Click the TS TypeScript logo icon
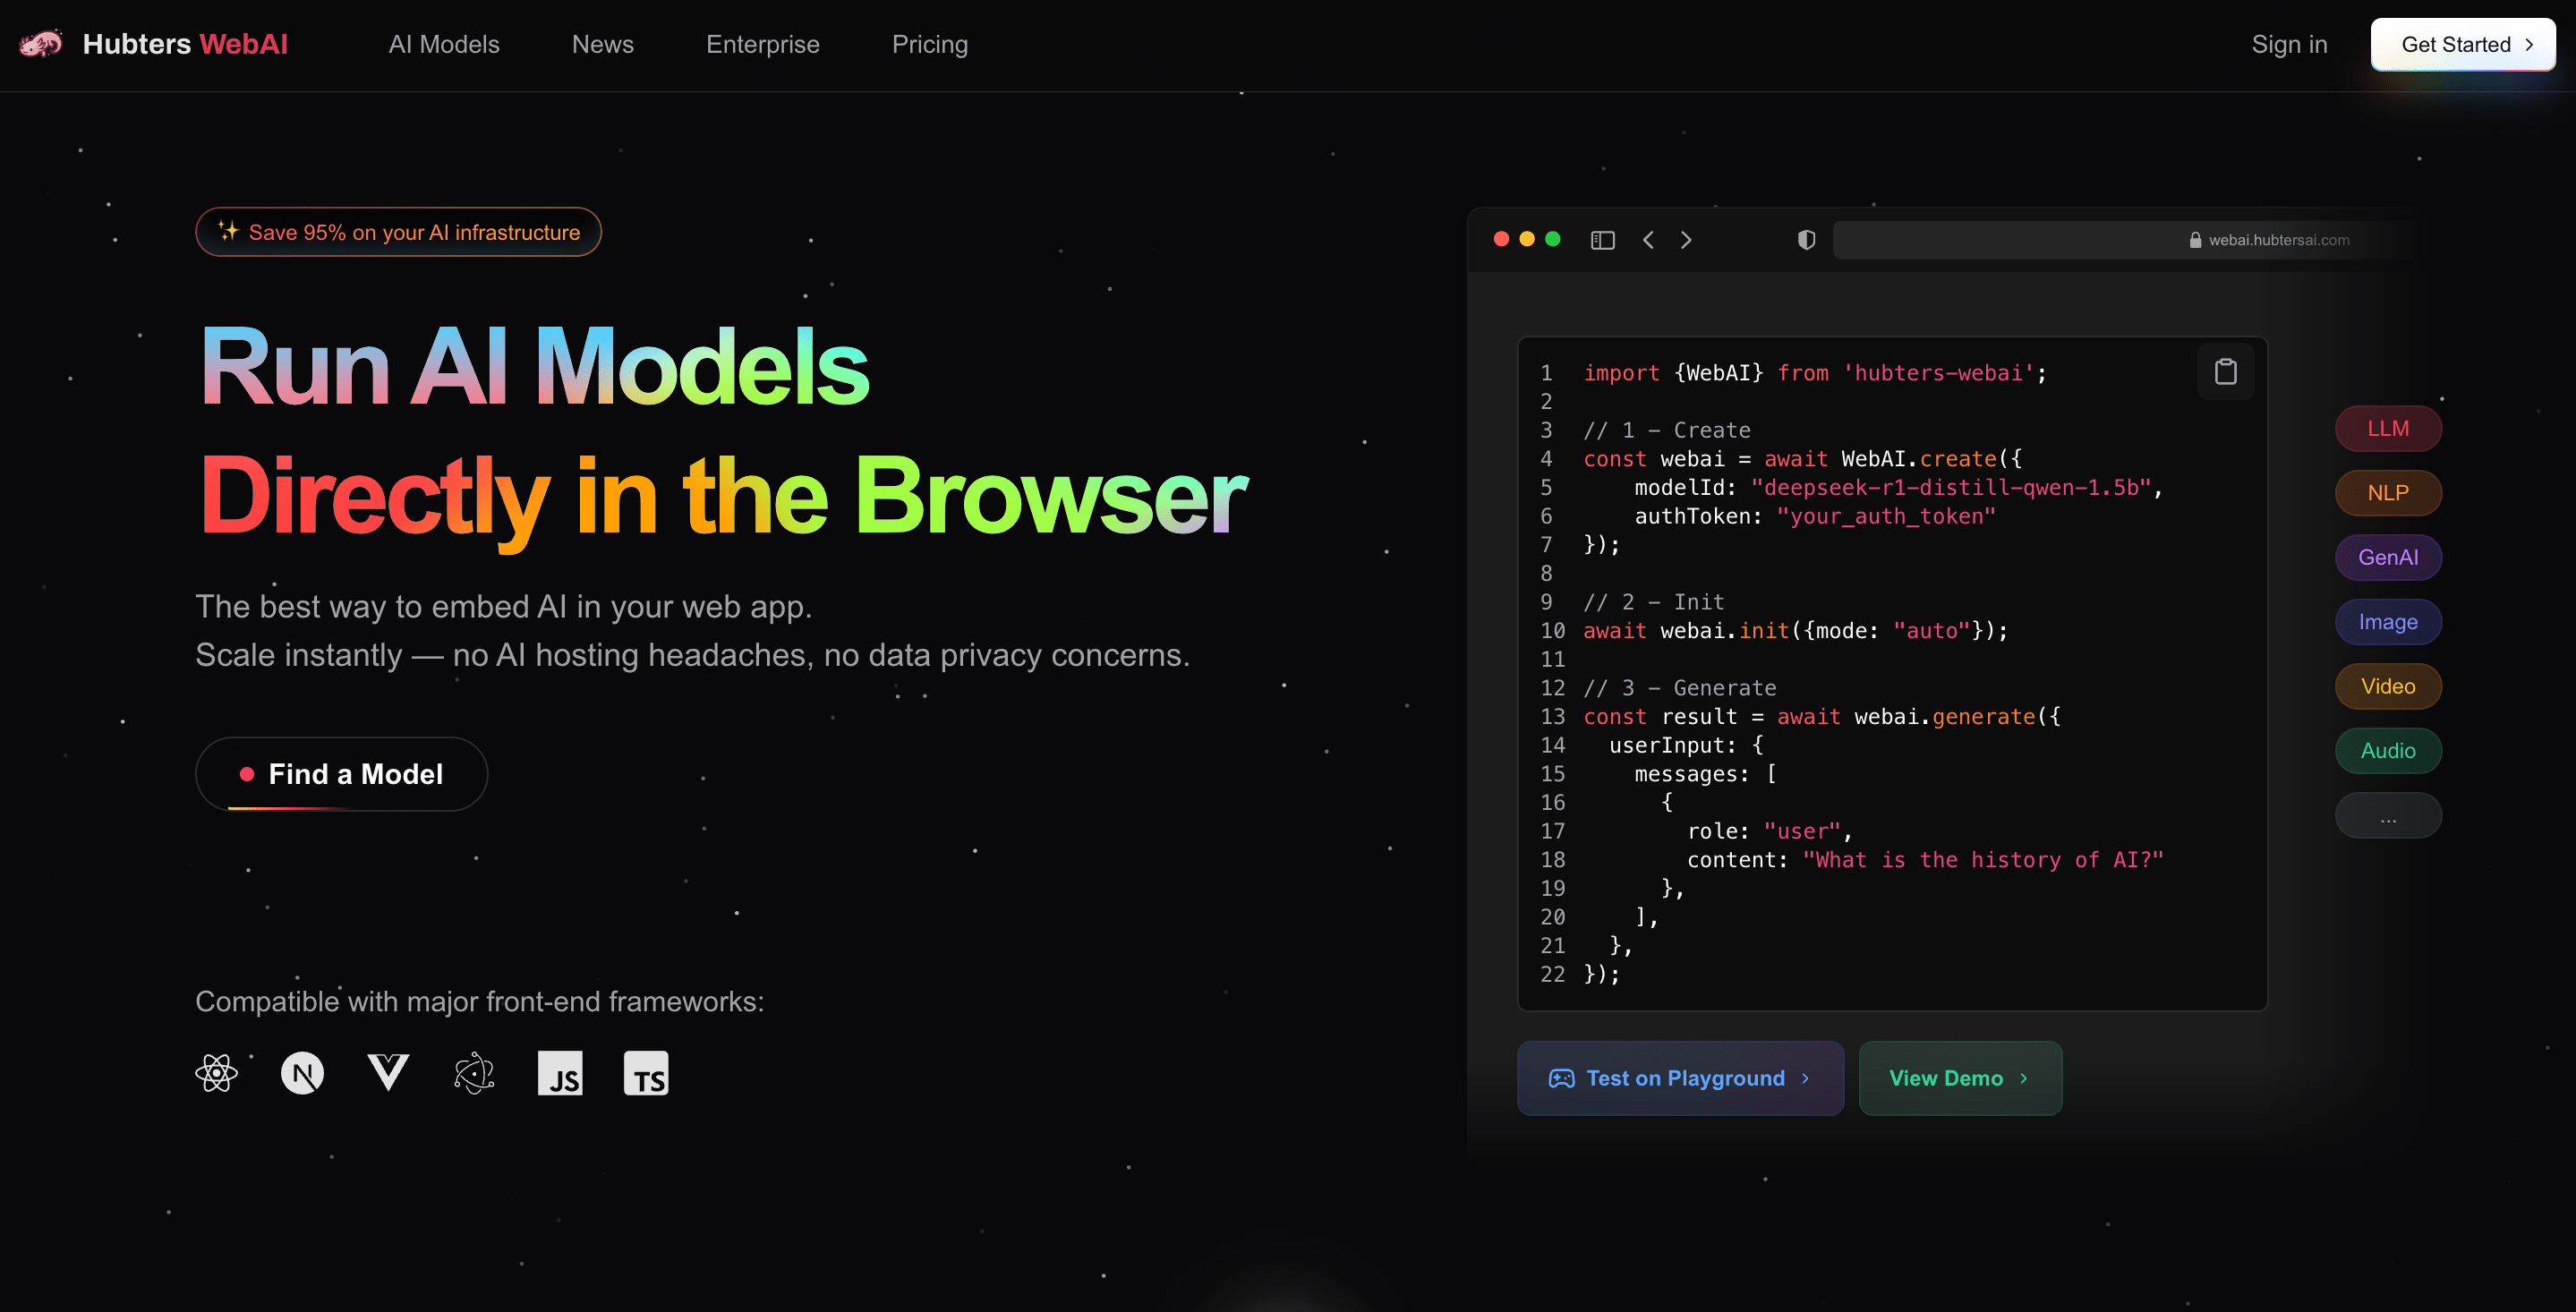The image size is (2576, 1312). coord(646,1073)
